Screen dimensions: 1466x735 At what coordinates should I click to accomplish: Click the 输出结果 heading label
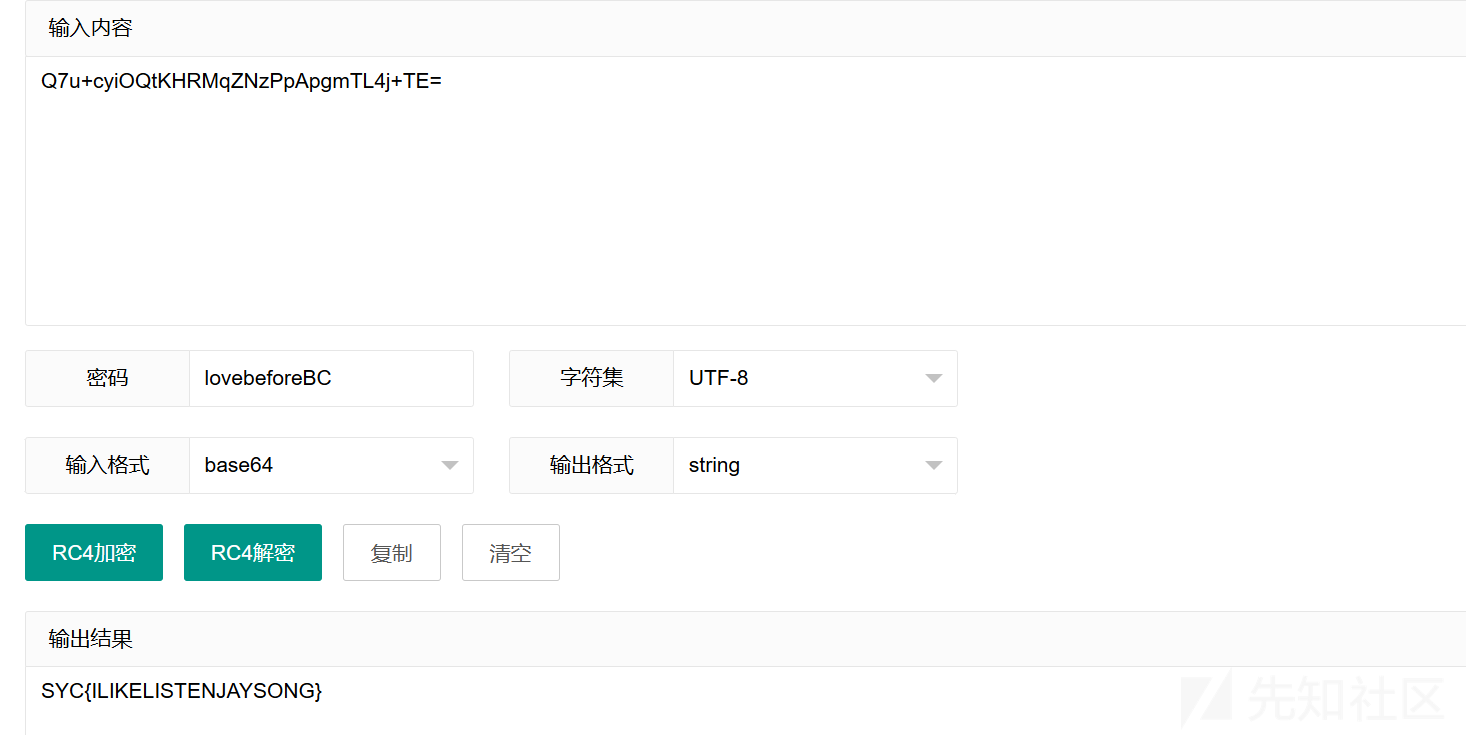pos(90,639)
